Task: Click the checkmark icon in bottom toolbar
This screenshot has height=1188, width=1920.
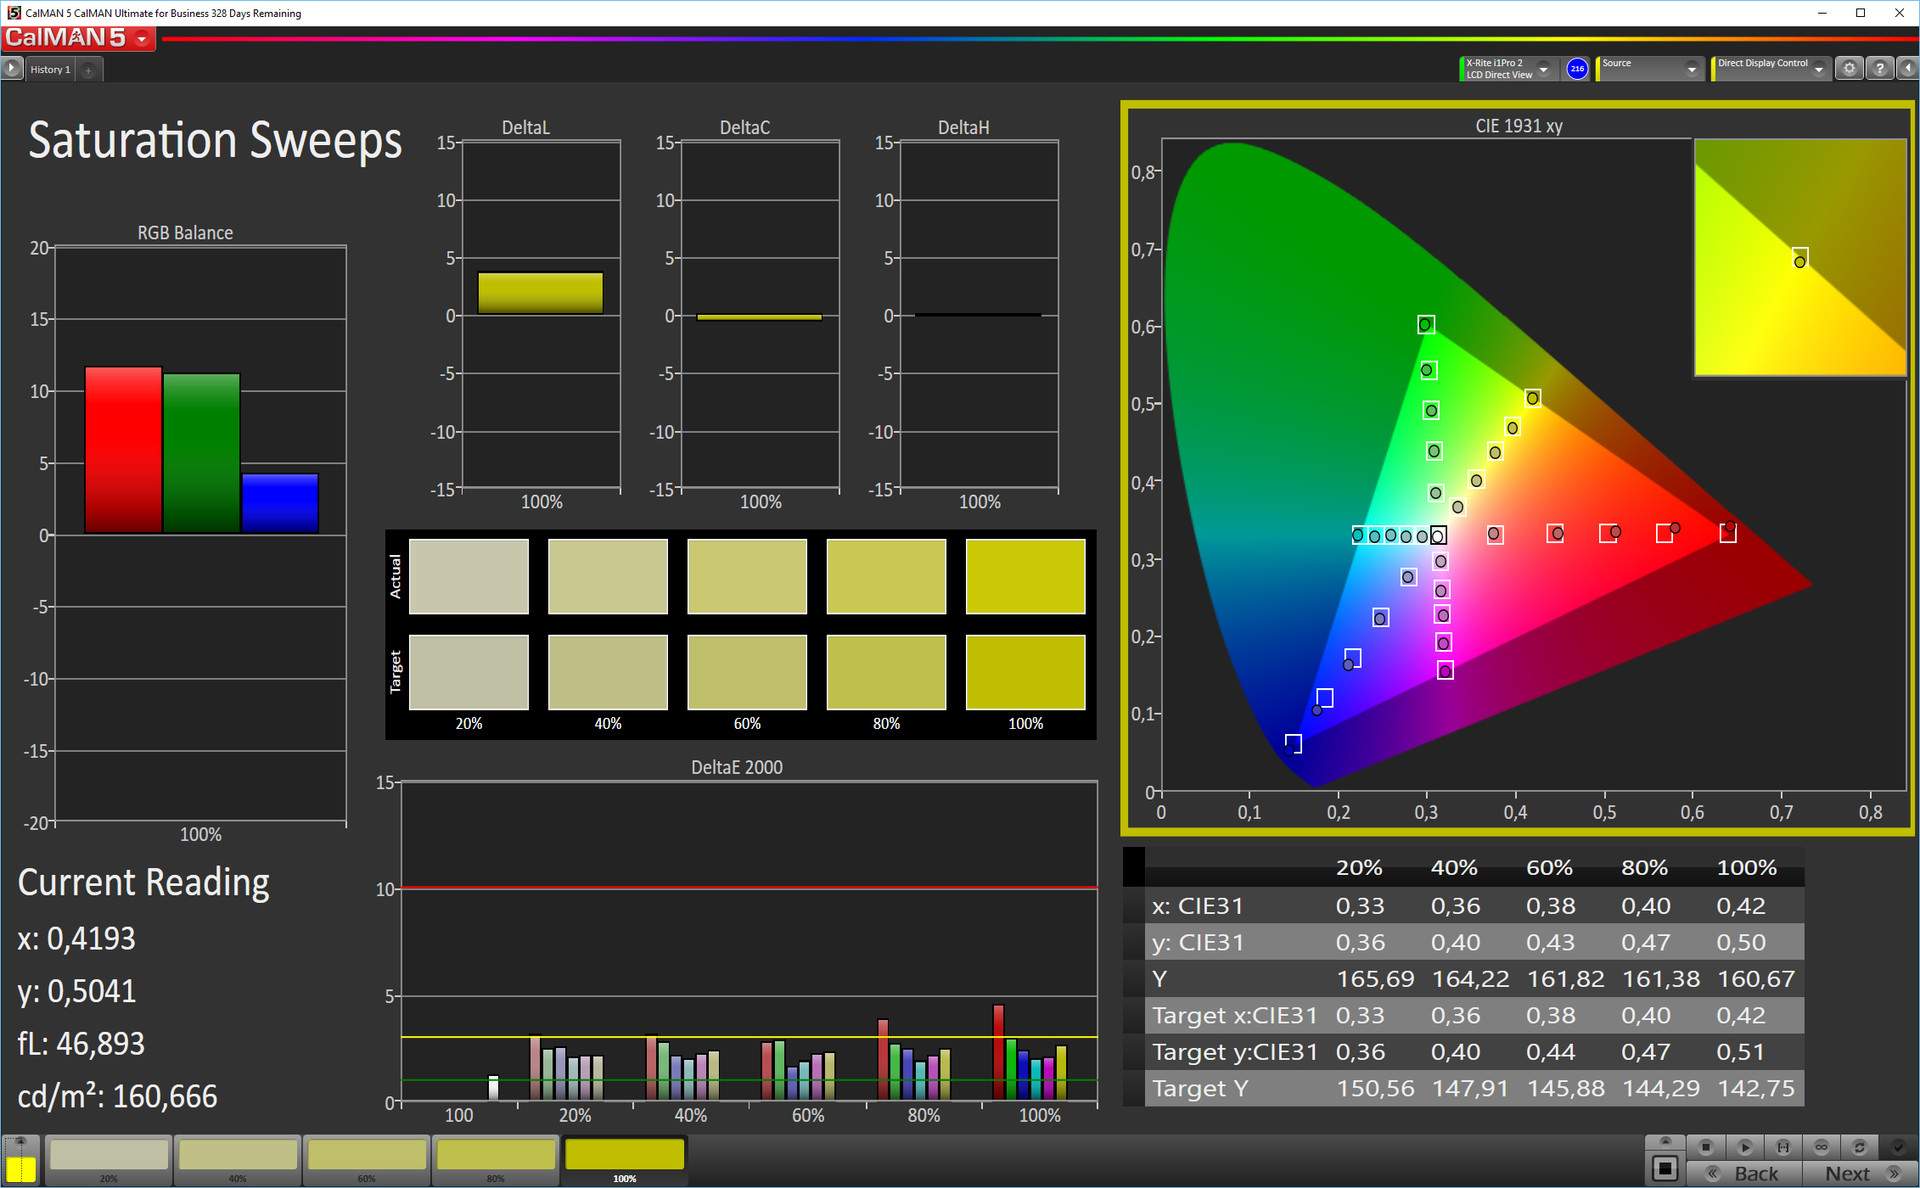Action: point(1897,1146)
